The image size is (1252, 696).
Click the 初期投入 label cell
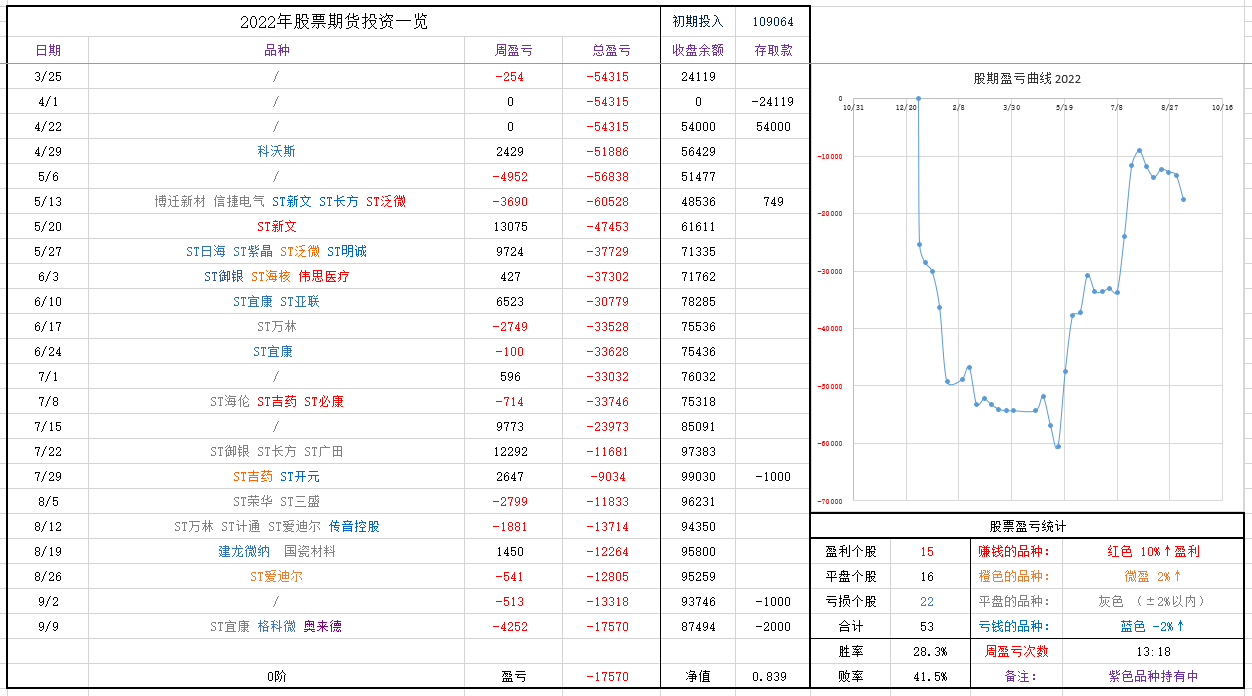pyautogui.click(x=698, y=22)
